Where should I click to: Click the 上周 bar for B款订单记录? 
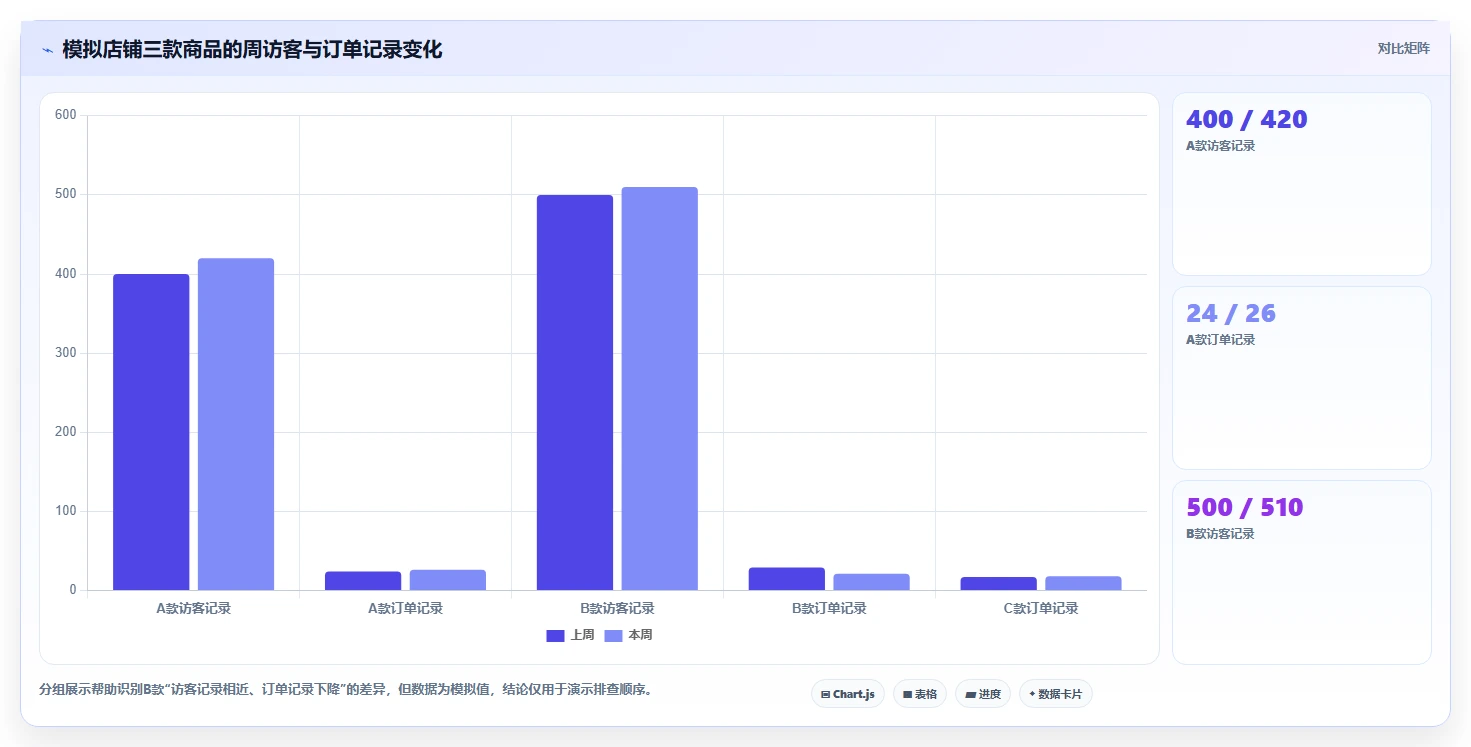(x=787, y=579)
